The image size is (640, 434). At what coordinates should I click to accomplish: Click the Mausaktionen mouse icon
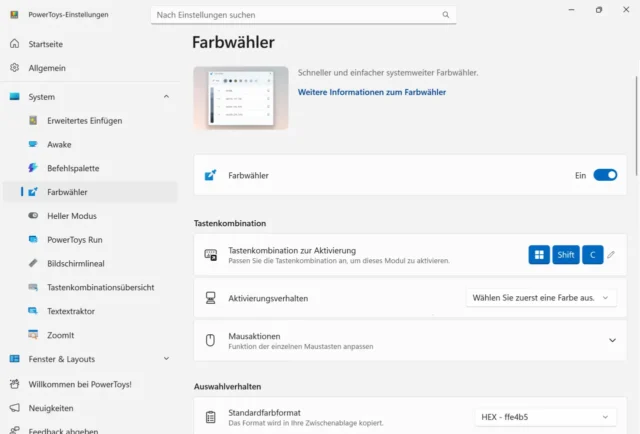(x=210, y=340)
